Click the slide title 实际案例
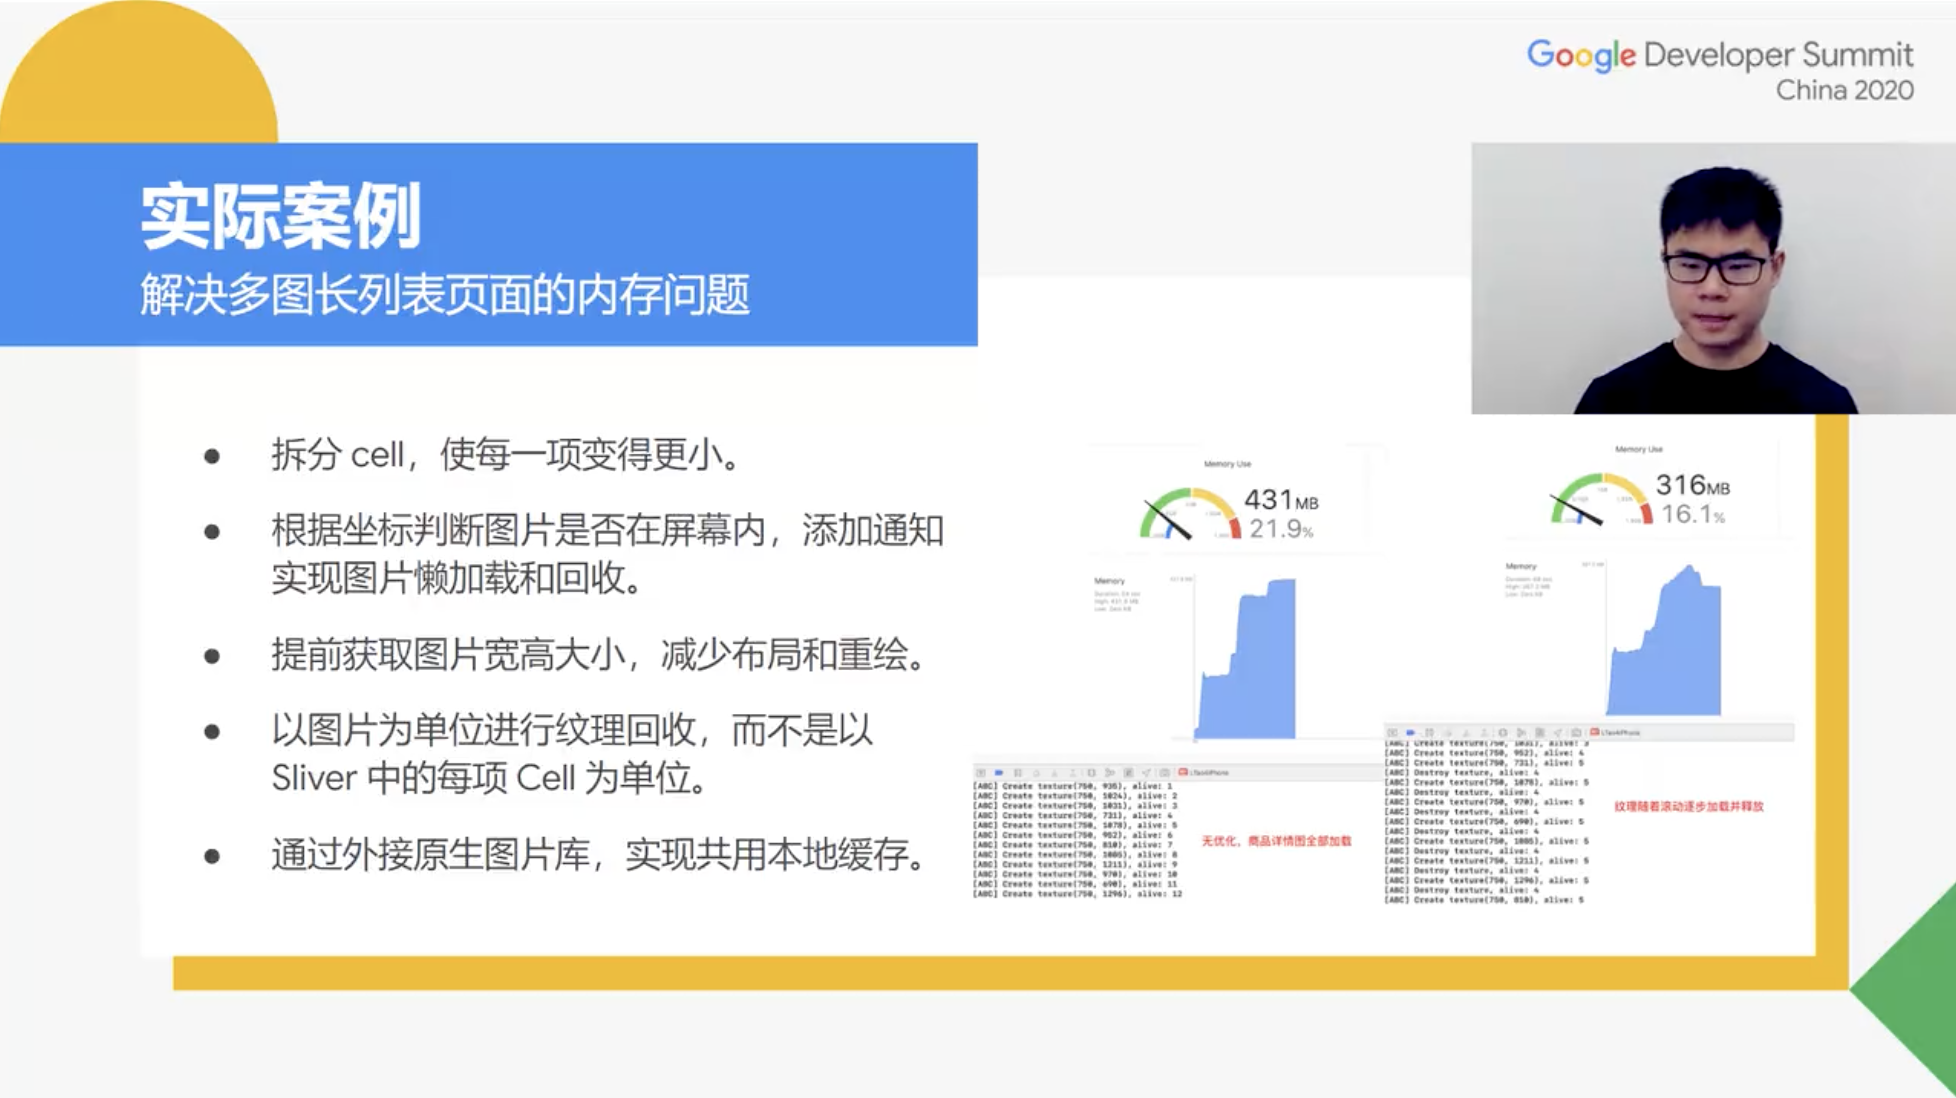 (281, 215)
